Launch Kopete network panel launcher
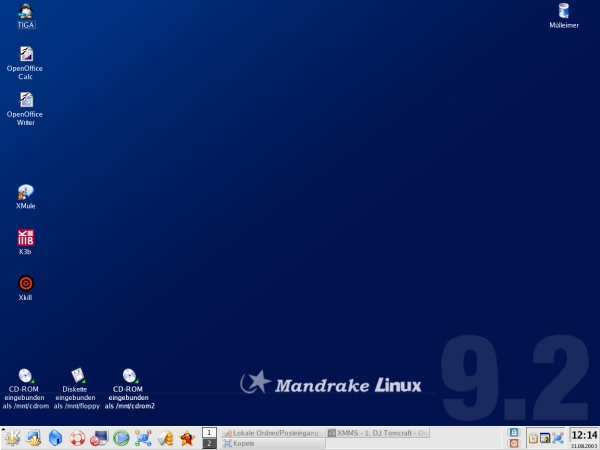This screenshot has width=600, height=450. [143, 438]
